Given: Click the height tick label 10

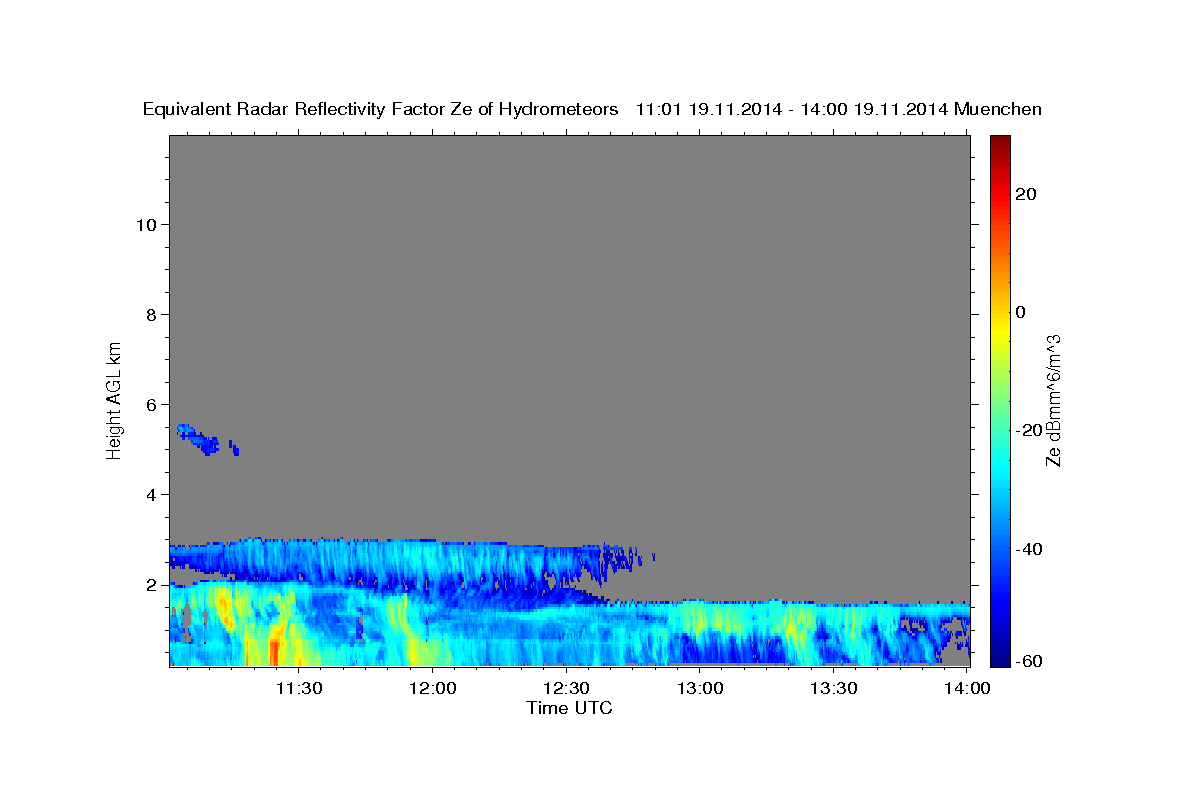Looking at the screenshot, I should coord(146,225).
